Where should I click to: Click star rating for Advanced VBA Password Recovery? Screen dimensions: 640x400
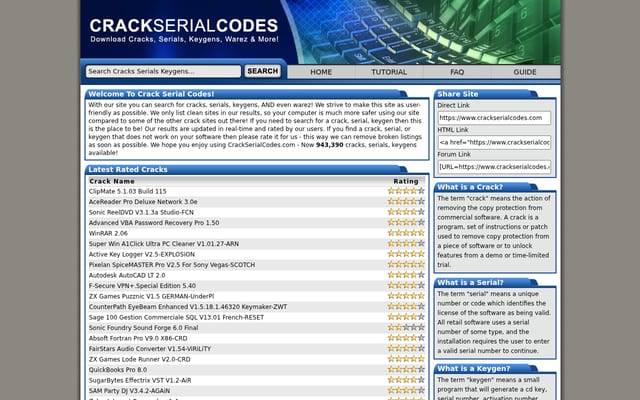pos(406,222)
